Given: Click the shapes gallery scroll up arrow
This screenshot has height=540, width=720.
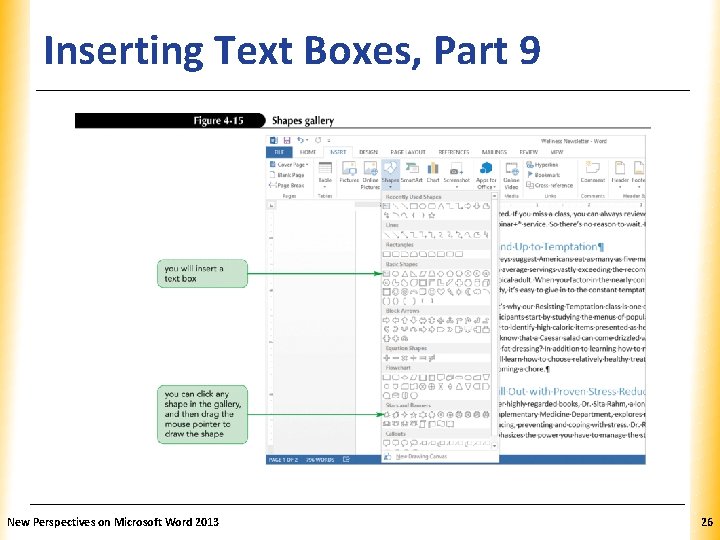Looking at the screenshot, I should pos(495,196).
